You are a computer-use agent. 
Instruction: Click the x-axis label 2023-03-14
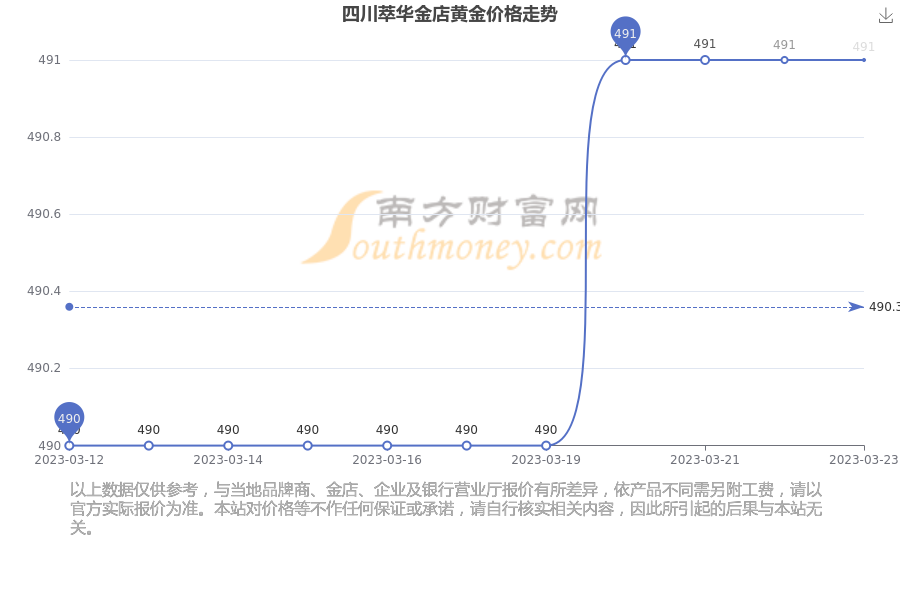pyautogui.click(x=228, y=460)
